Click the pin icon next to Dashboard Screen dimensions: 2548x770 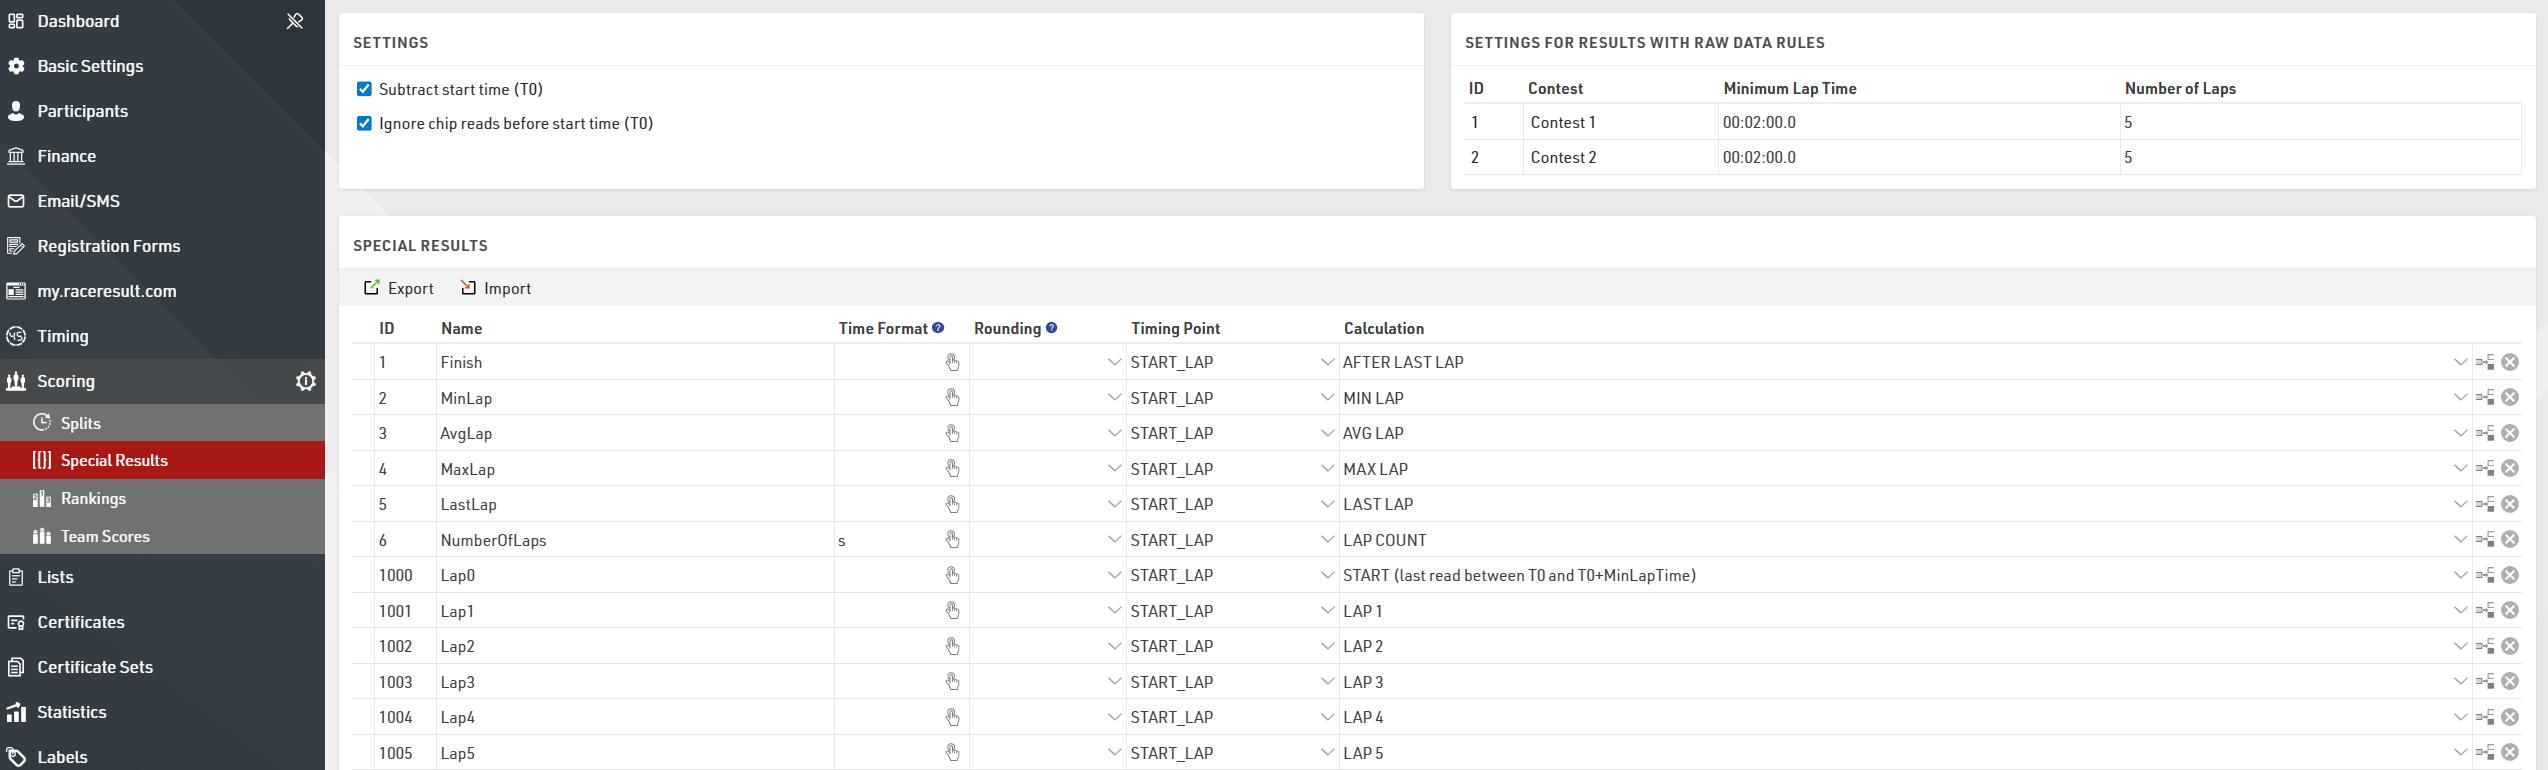pyautogui.click(x=295, y=21)
